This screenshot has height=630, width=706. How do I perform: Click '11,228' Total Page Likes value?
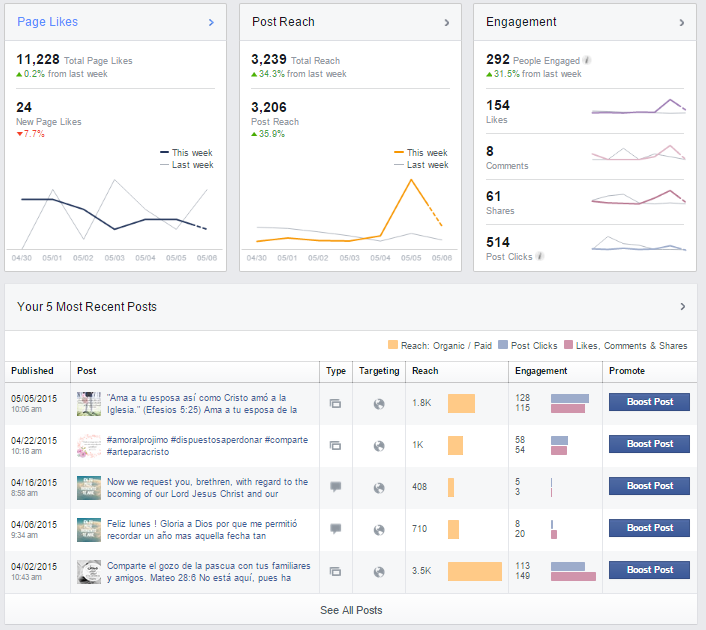point(38,59)
